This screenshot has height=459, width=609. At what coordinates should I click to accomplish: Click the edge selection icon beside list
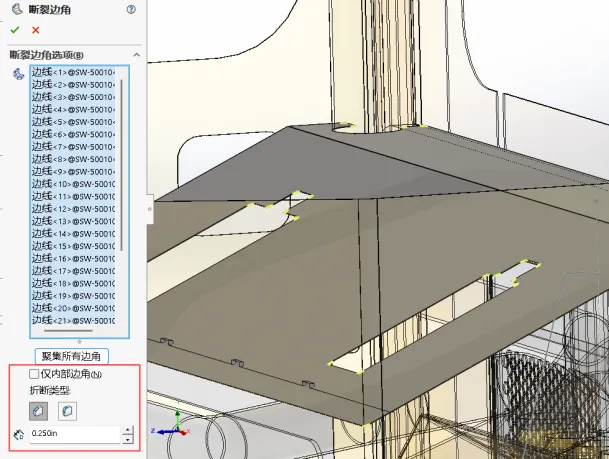click(x=16, y=74)
